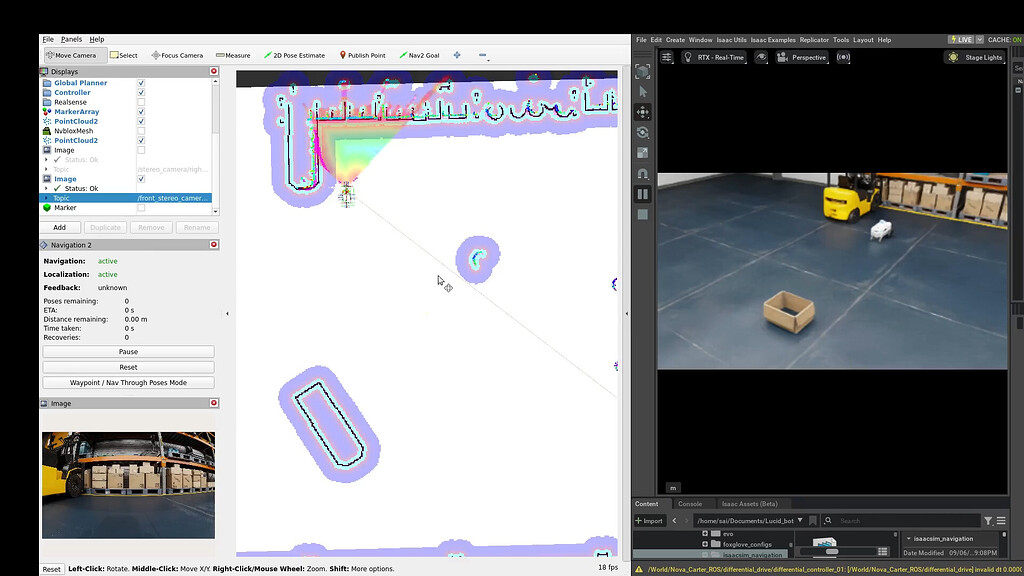This screenshot has height=576, width=1024.
Task: Disable the Global Planner display
Action: [140, 82]
